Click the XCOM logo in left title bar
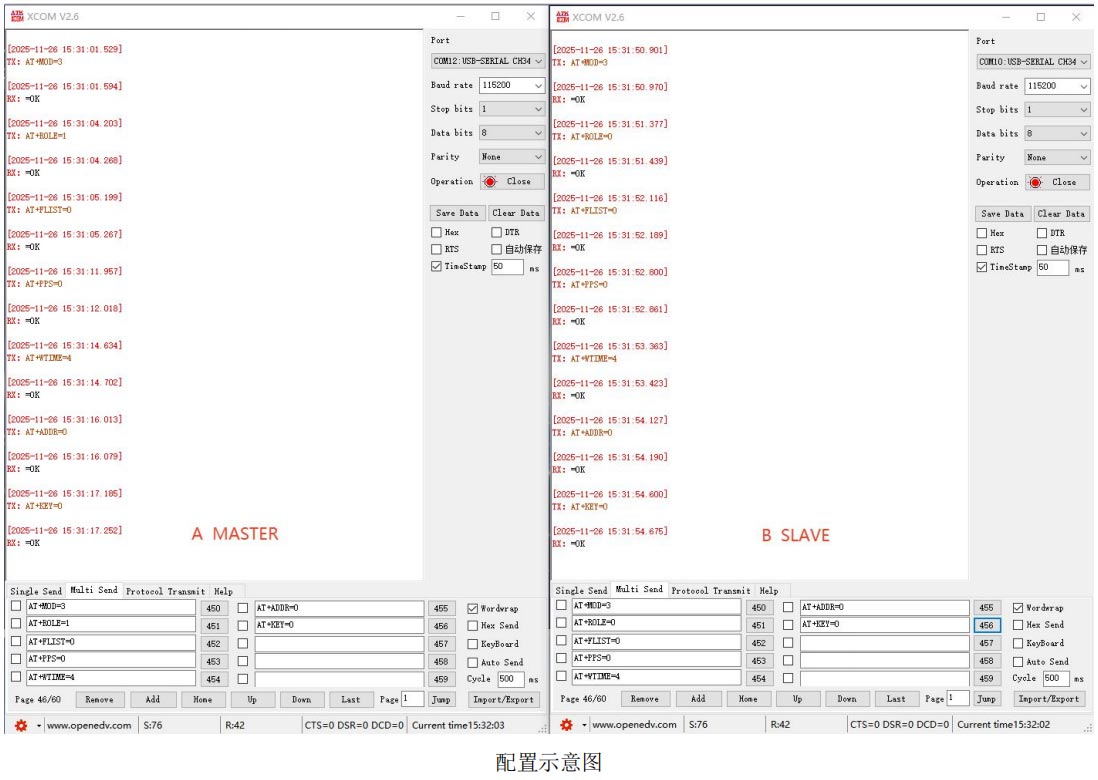The width and height of the screenshot is (1098, 780). pos(15,16)
